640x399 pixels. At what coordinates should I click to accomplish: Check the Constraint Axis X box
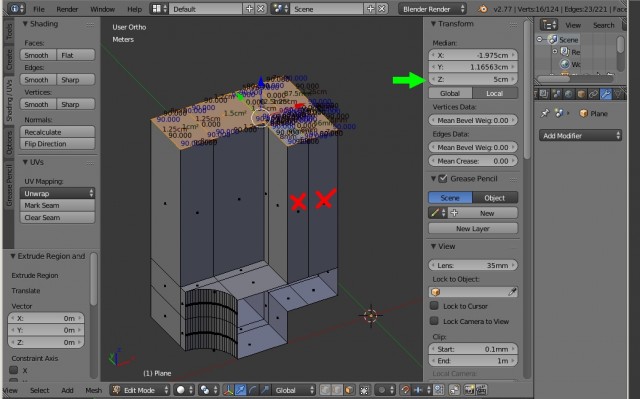click(14, 370)
